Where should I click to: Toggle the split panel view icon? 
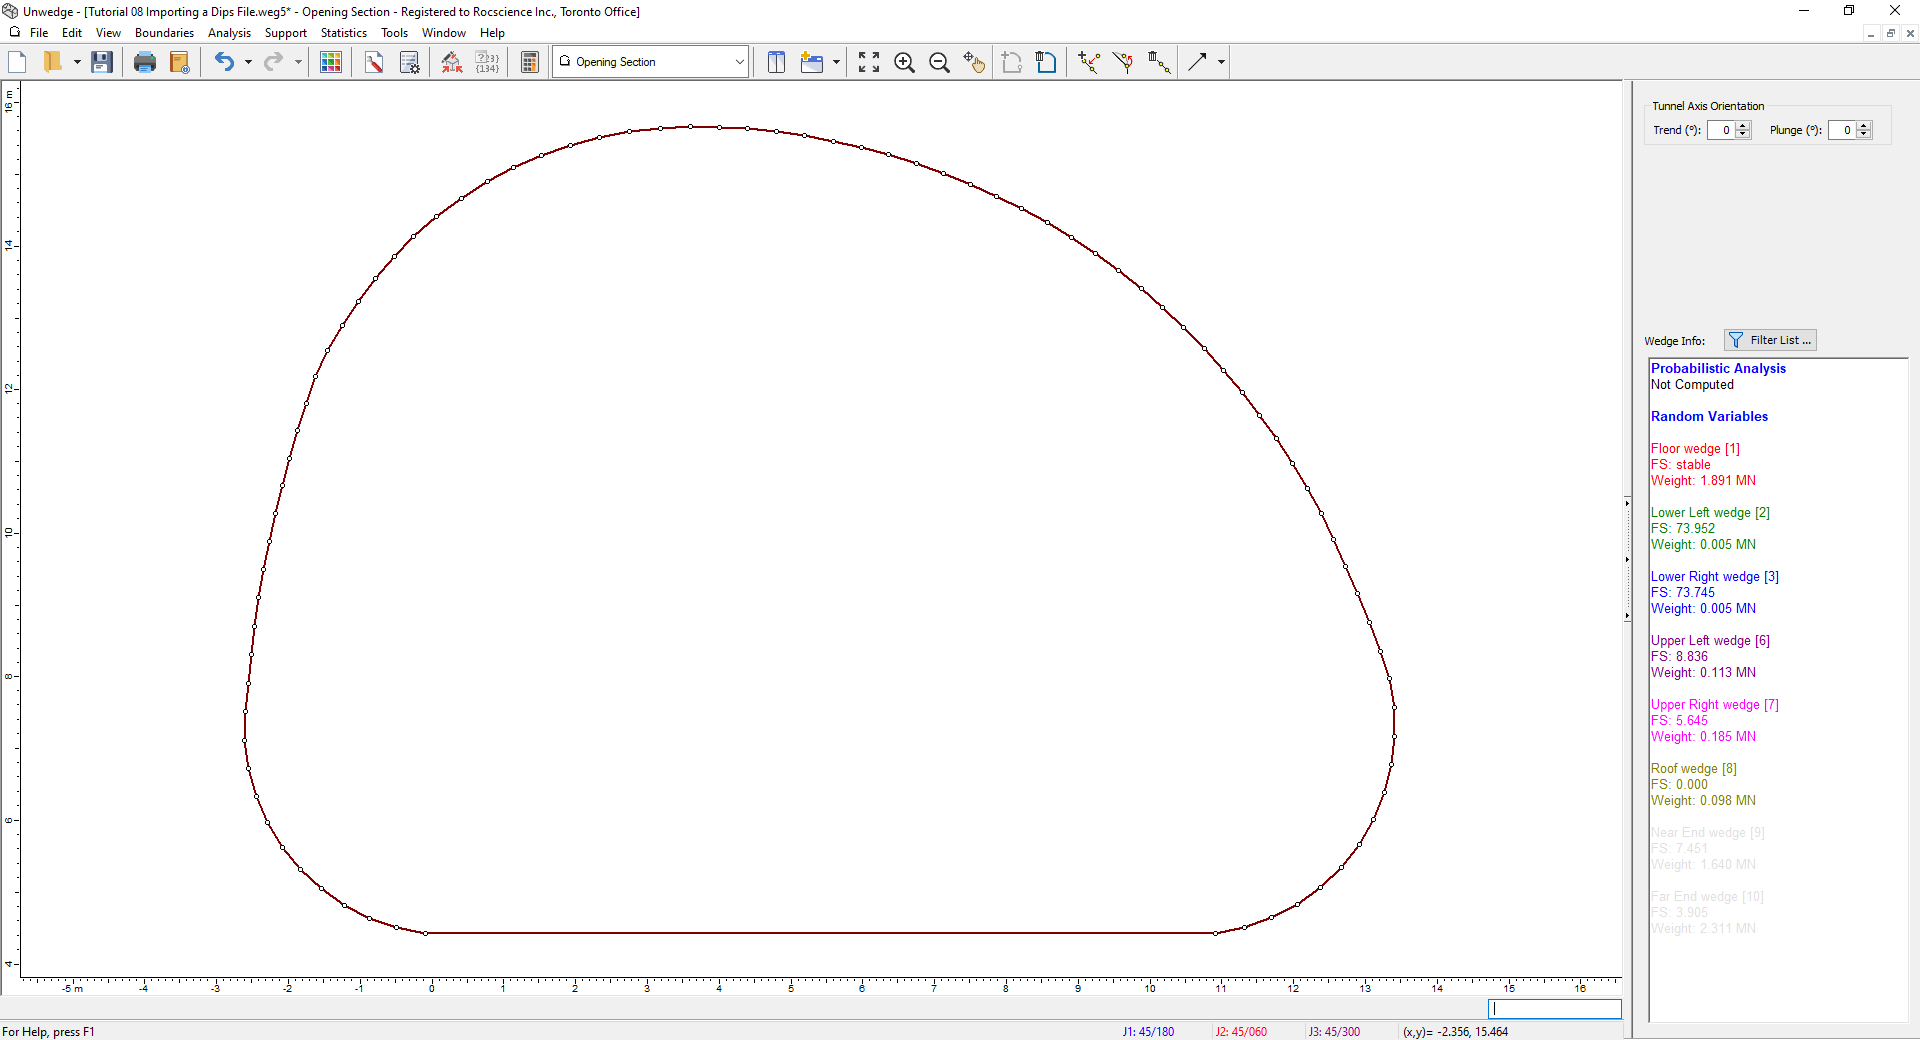click(776, 62)
